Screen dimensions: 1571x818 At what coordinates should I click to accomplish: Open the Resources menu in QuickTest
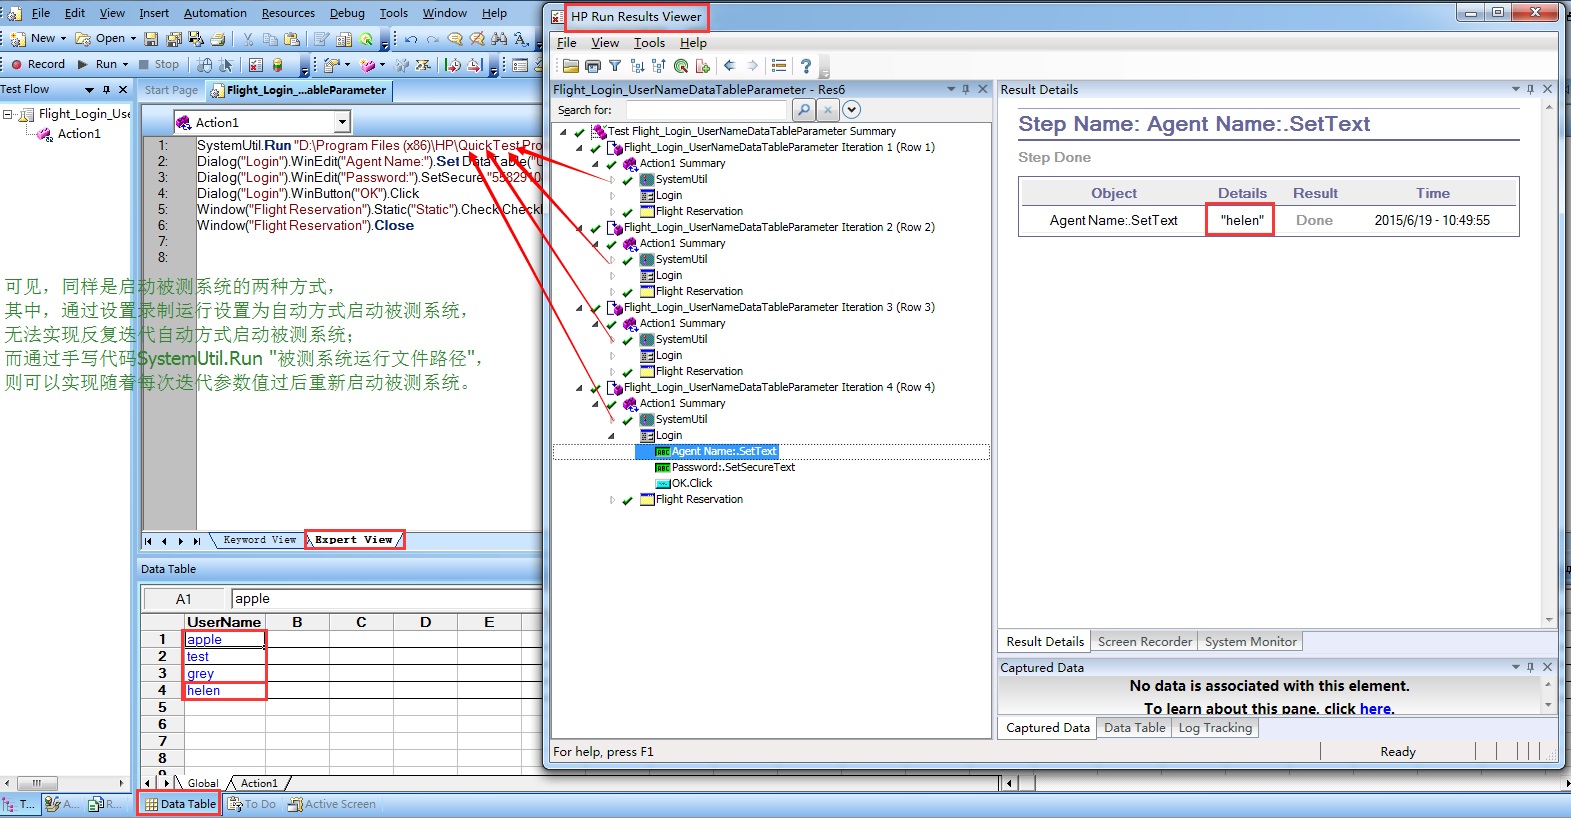click(x=288, y=13)
